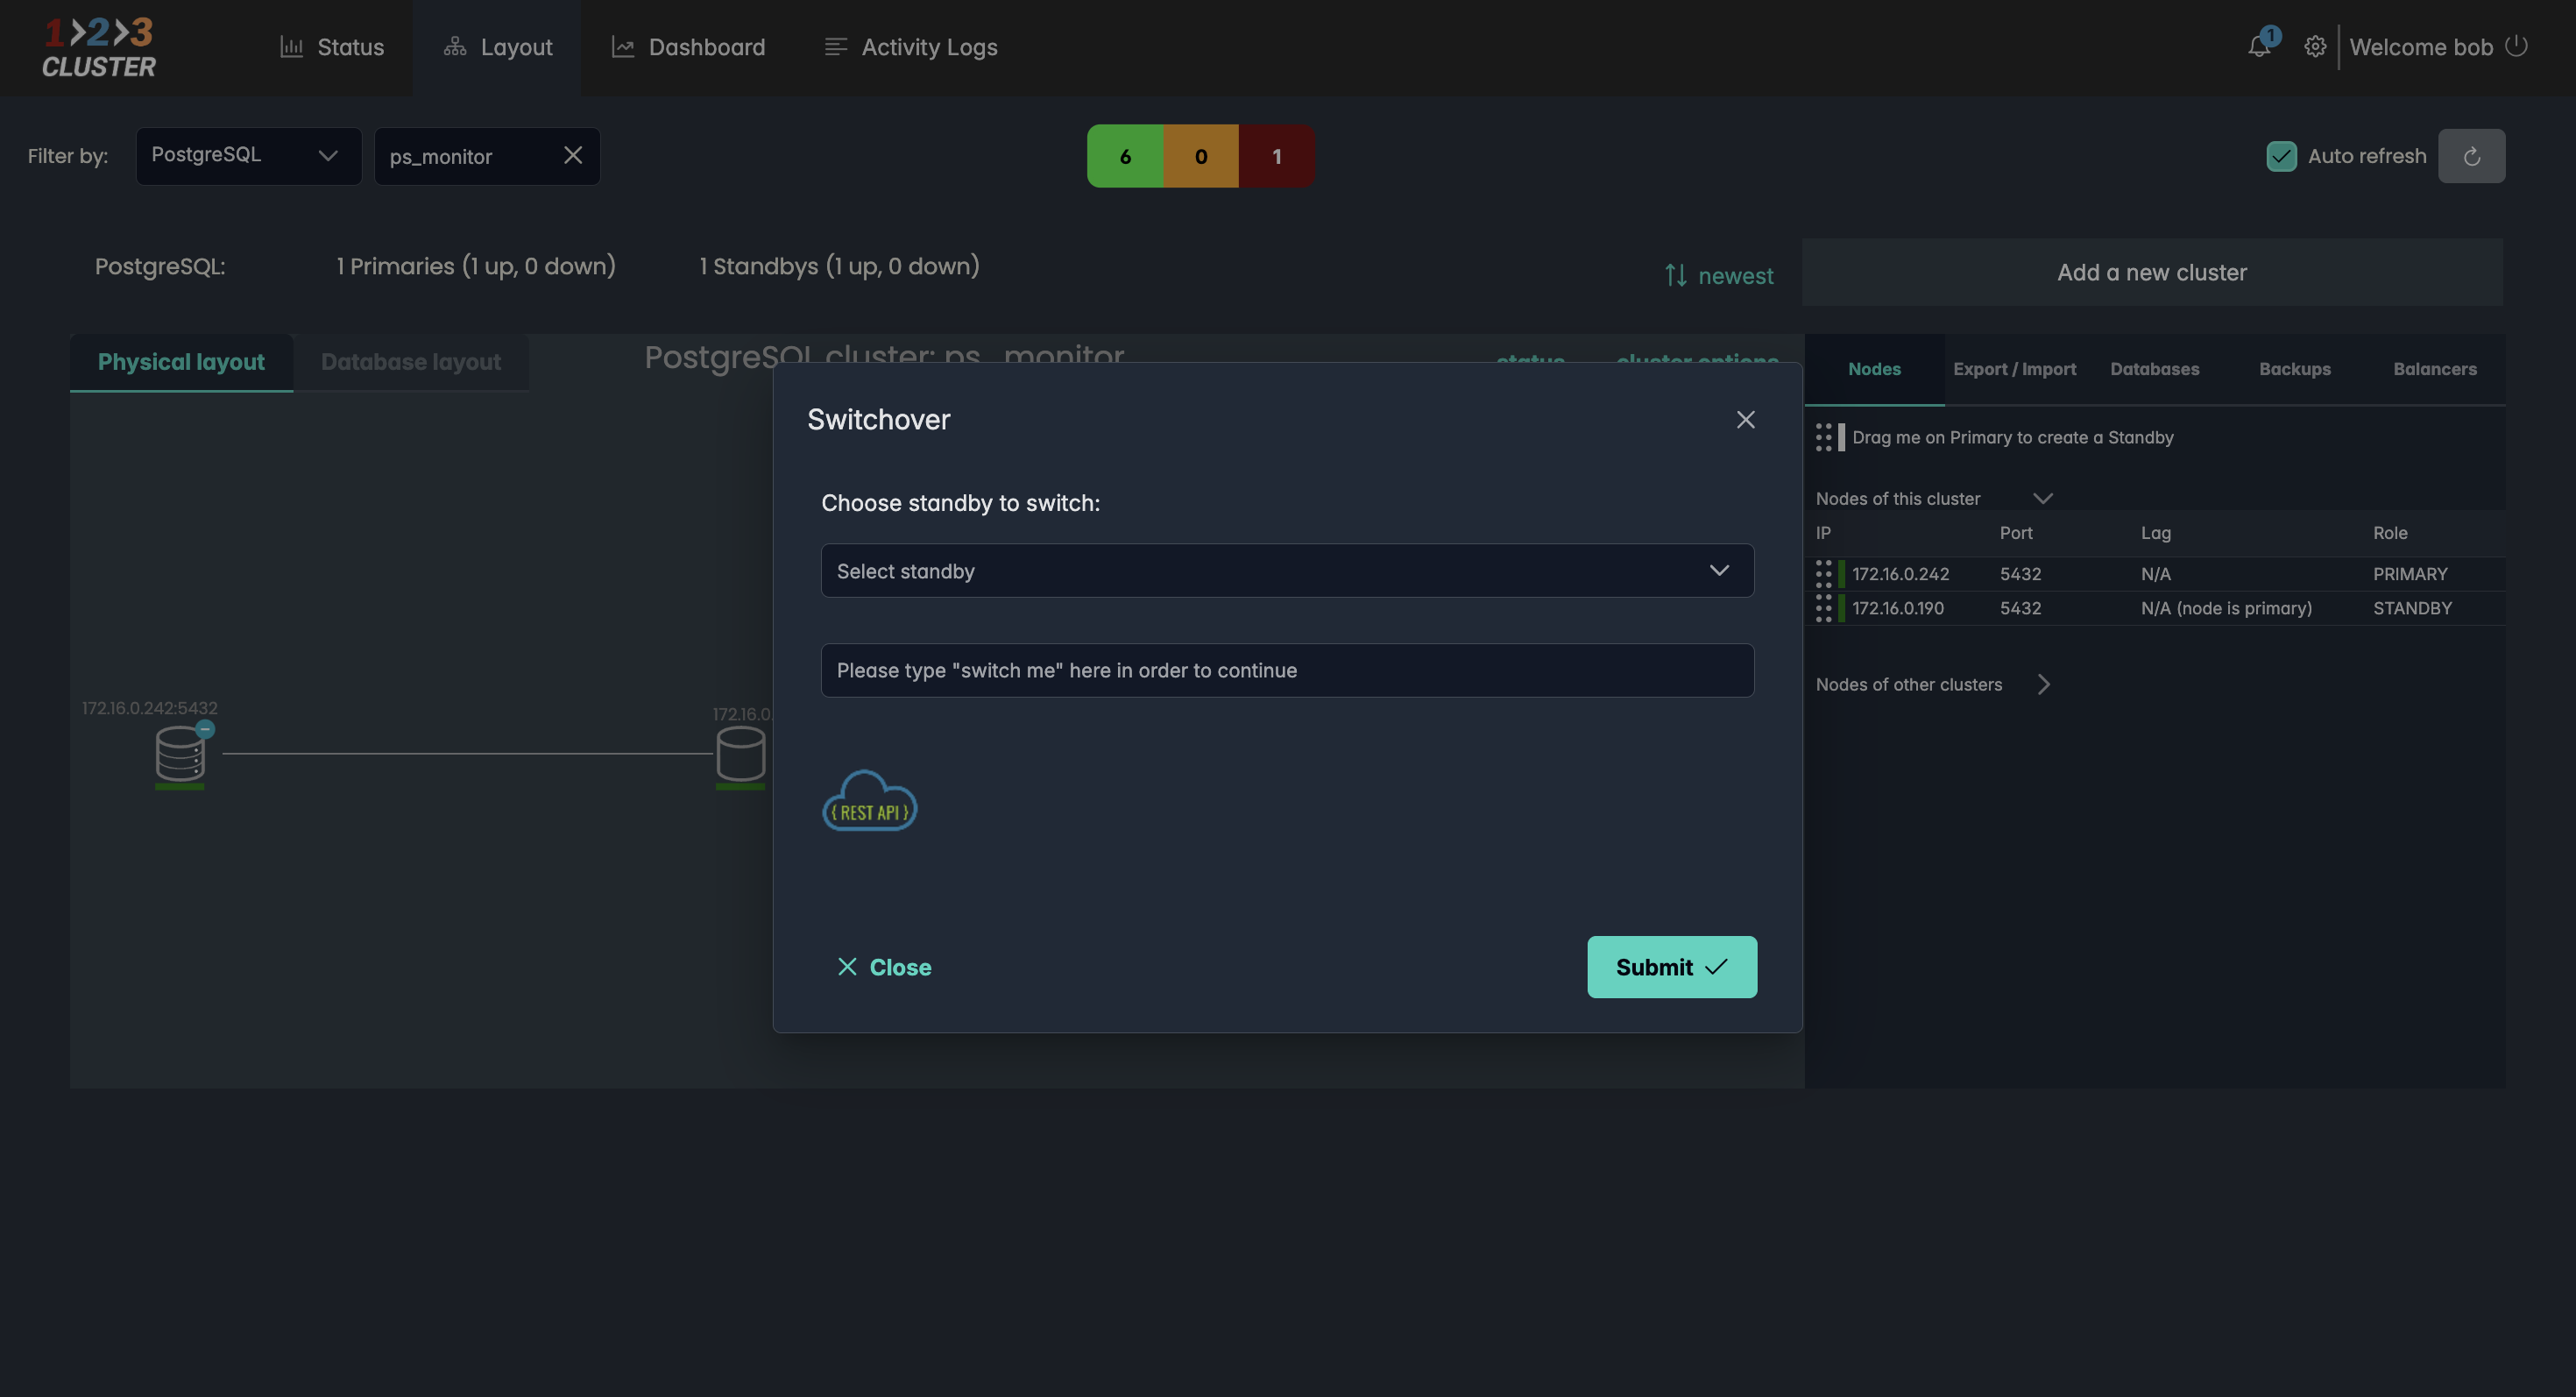Open the Select standby dropdown
This screenshot has width=2576, height=1397.
tap(1287, 571)
